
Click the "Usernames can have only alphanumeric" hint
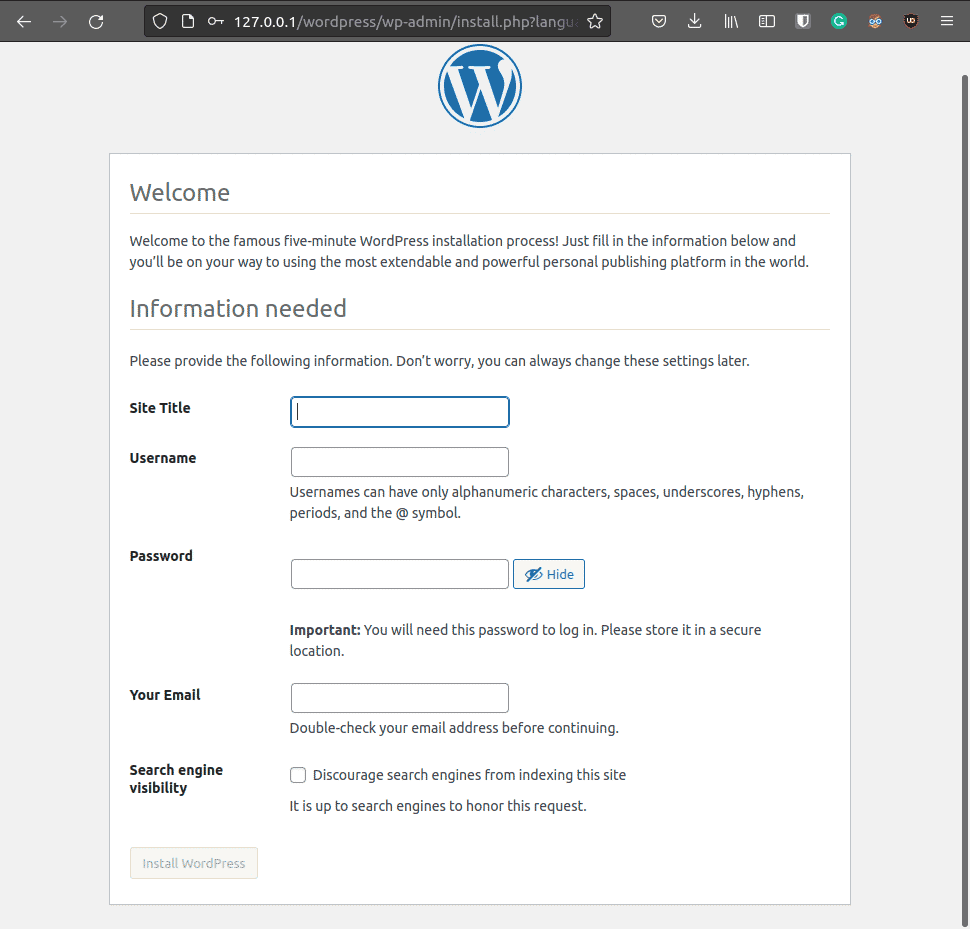[546, 502]
